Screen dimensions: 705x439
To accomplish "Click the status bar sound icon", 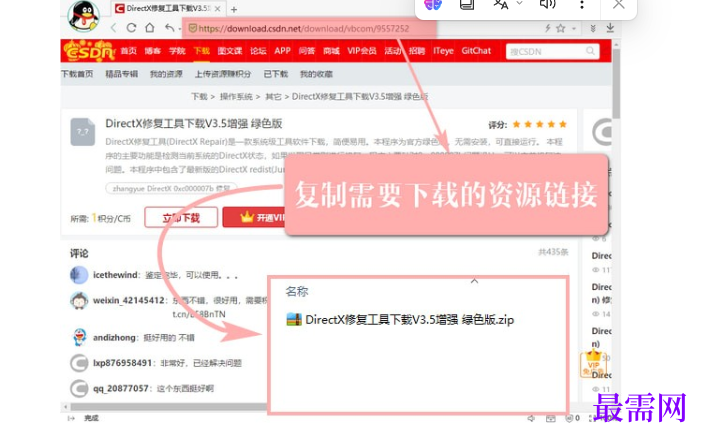I will (x=531, y=418).
